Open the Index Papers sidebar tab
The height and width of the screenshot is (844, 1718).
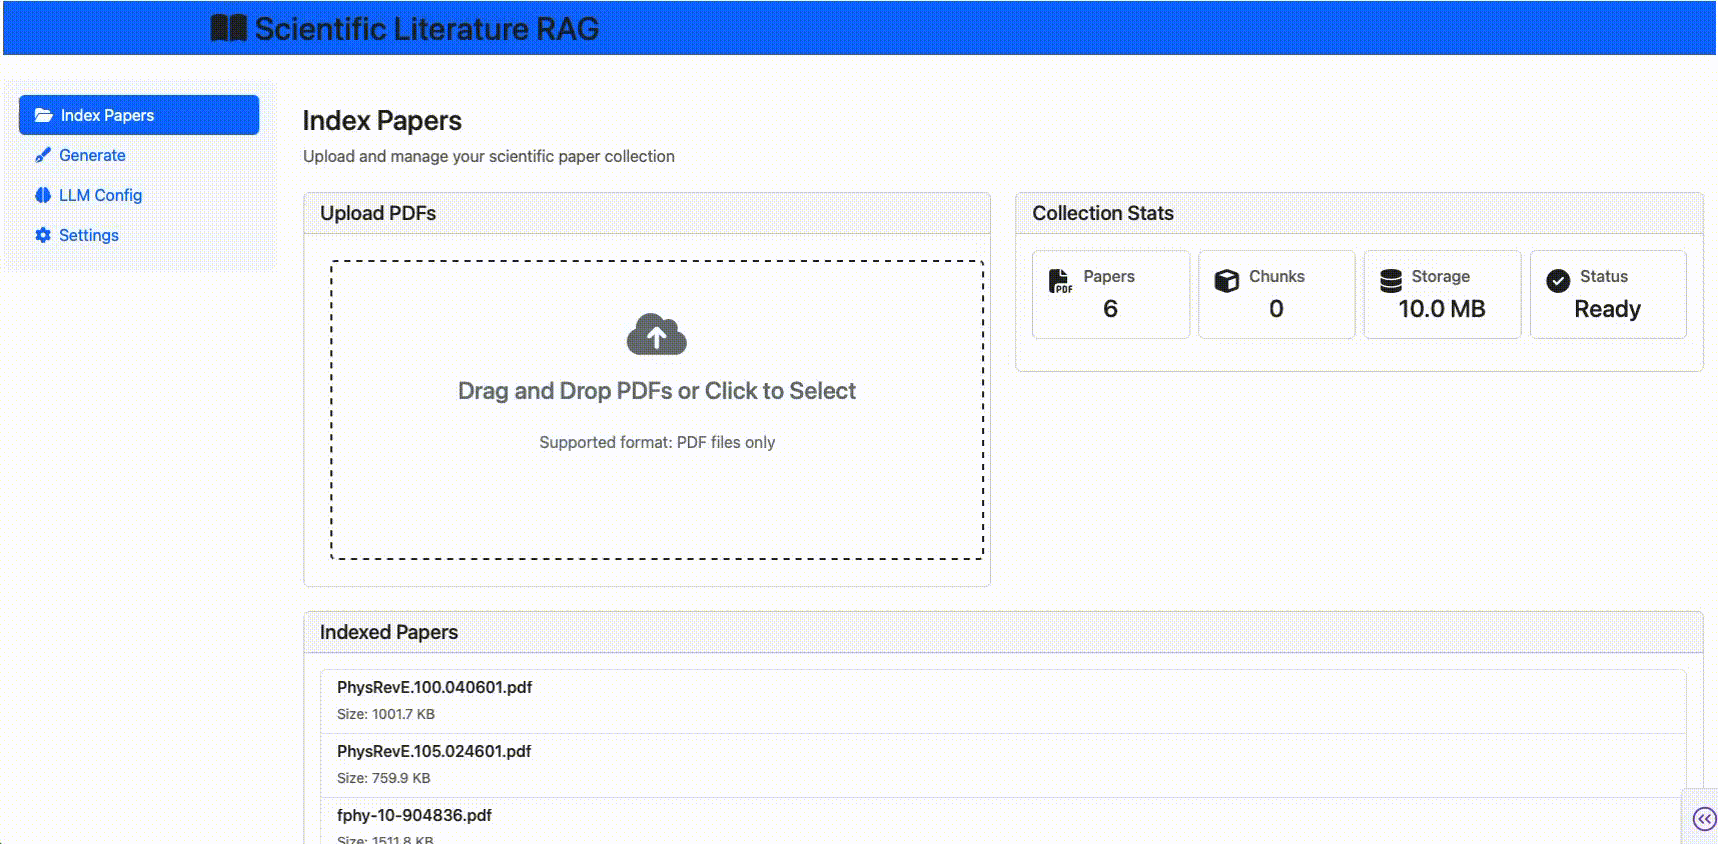(x=139, y=115)
